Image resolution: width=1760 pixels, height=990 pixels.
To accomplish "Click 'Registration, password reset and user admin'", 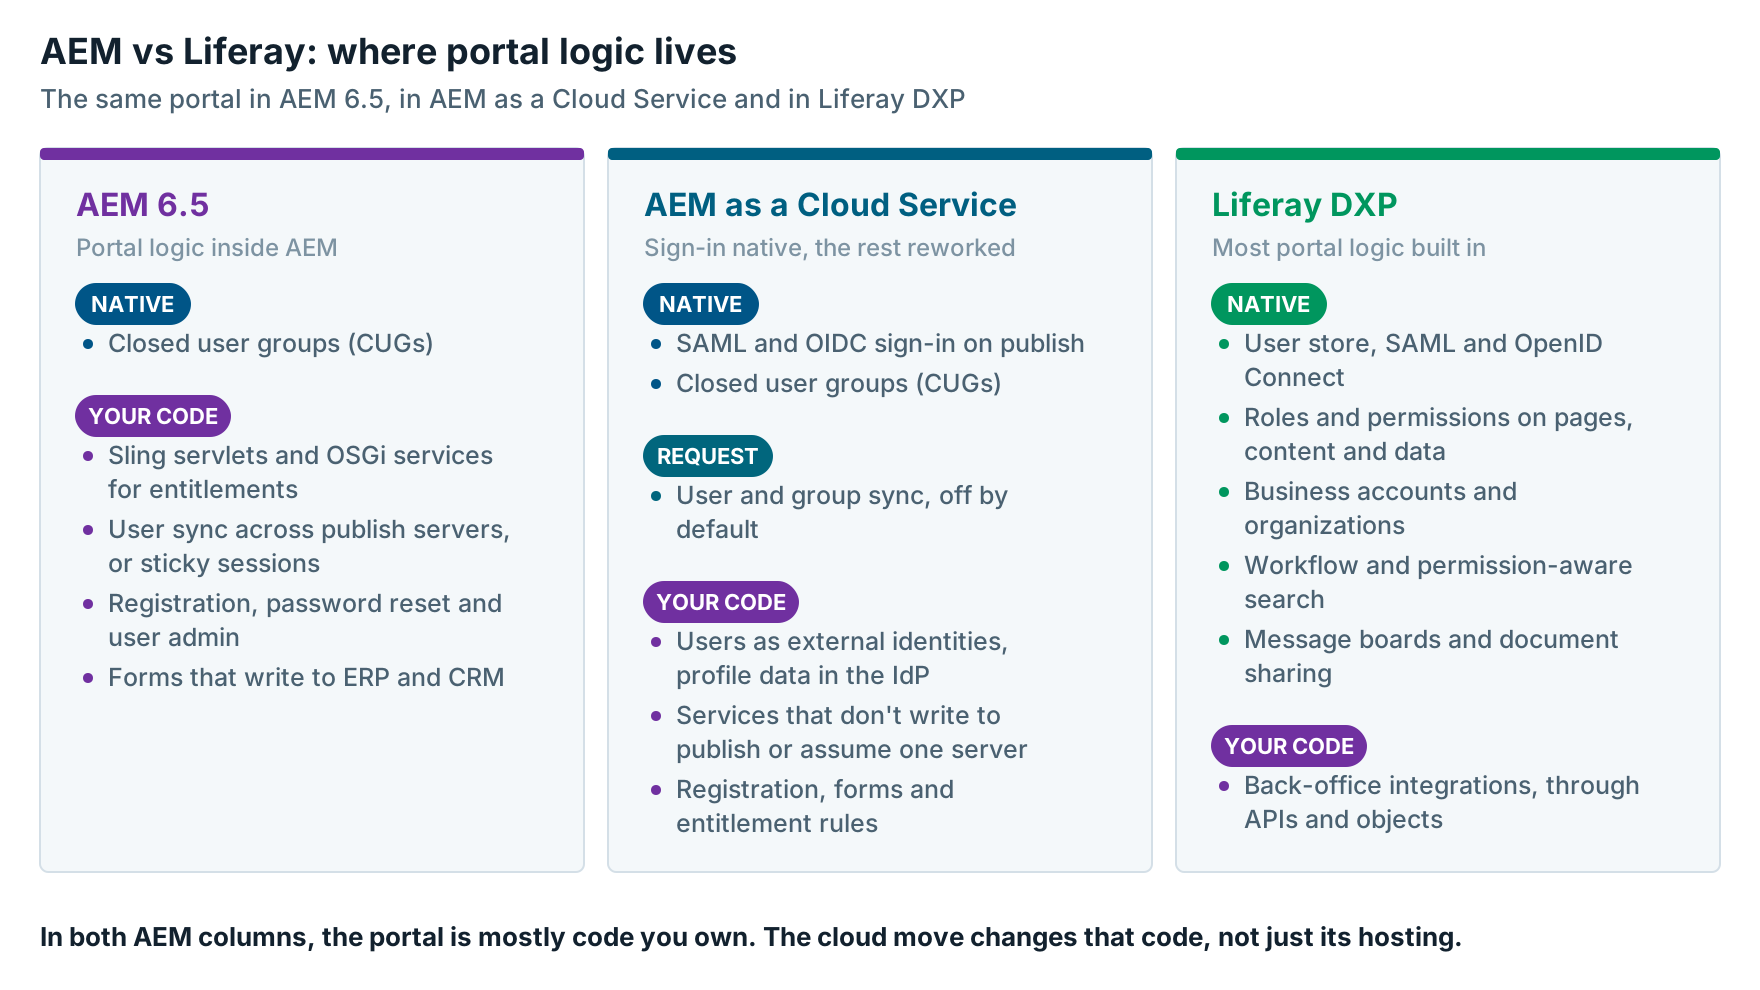I will 305,620.
